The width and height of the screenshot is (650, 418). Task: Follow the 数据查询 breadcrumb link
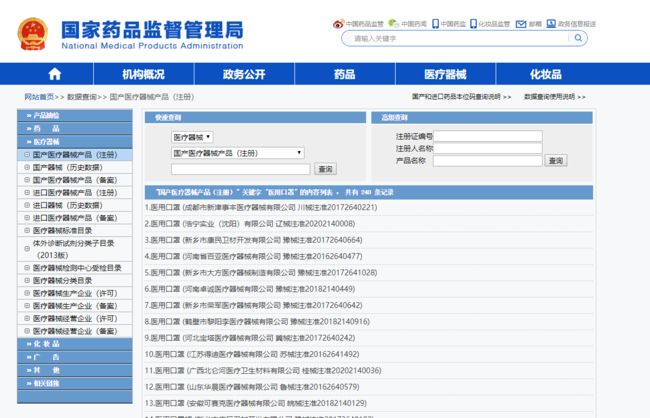82,97
